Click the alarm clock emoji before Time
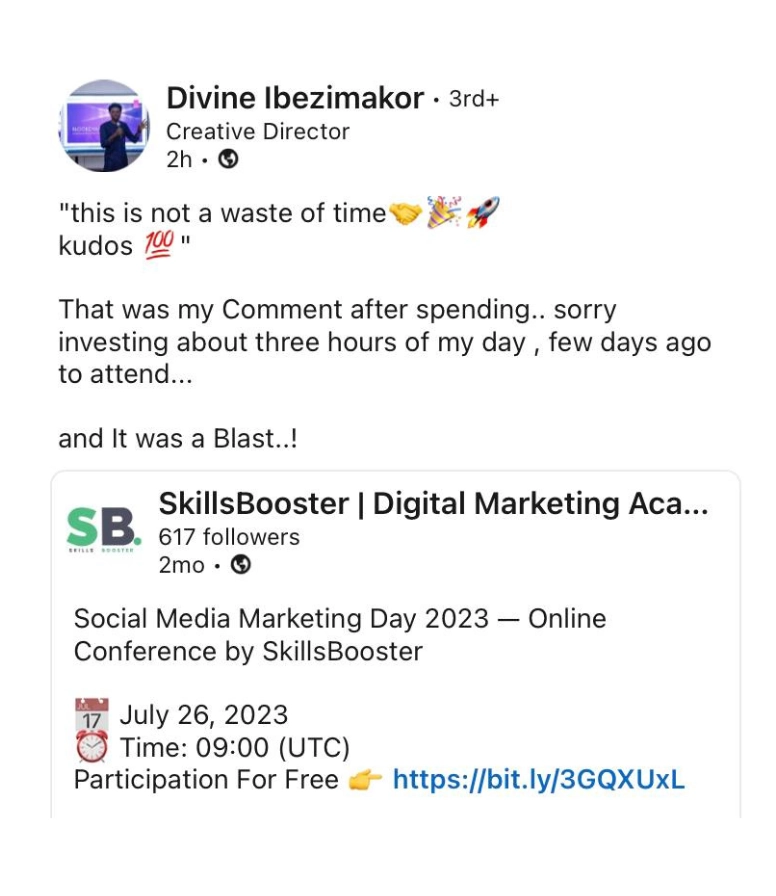 coord(92,748)
